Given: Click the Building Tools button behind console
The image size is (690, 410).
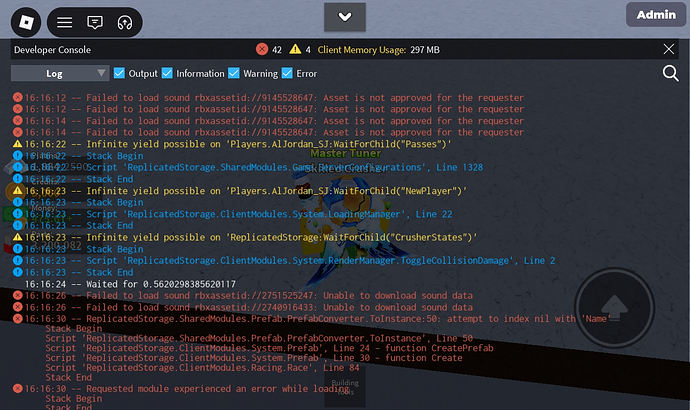Looking at the screenshot, I should coord(345,387).
